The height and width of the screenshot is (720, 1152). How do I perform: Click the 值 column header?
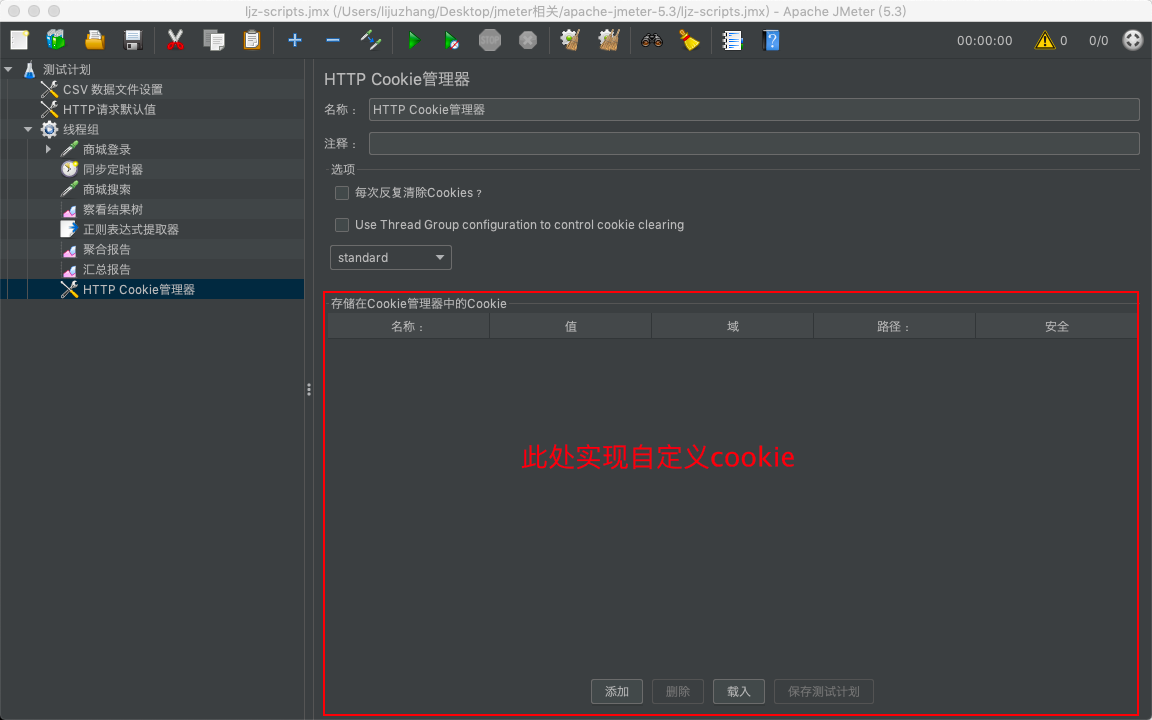tap(571, 326)
